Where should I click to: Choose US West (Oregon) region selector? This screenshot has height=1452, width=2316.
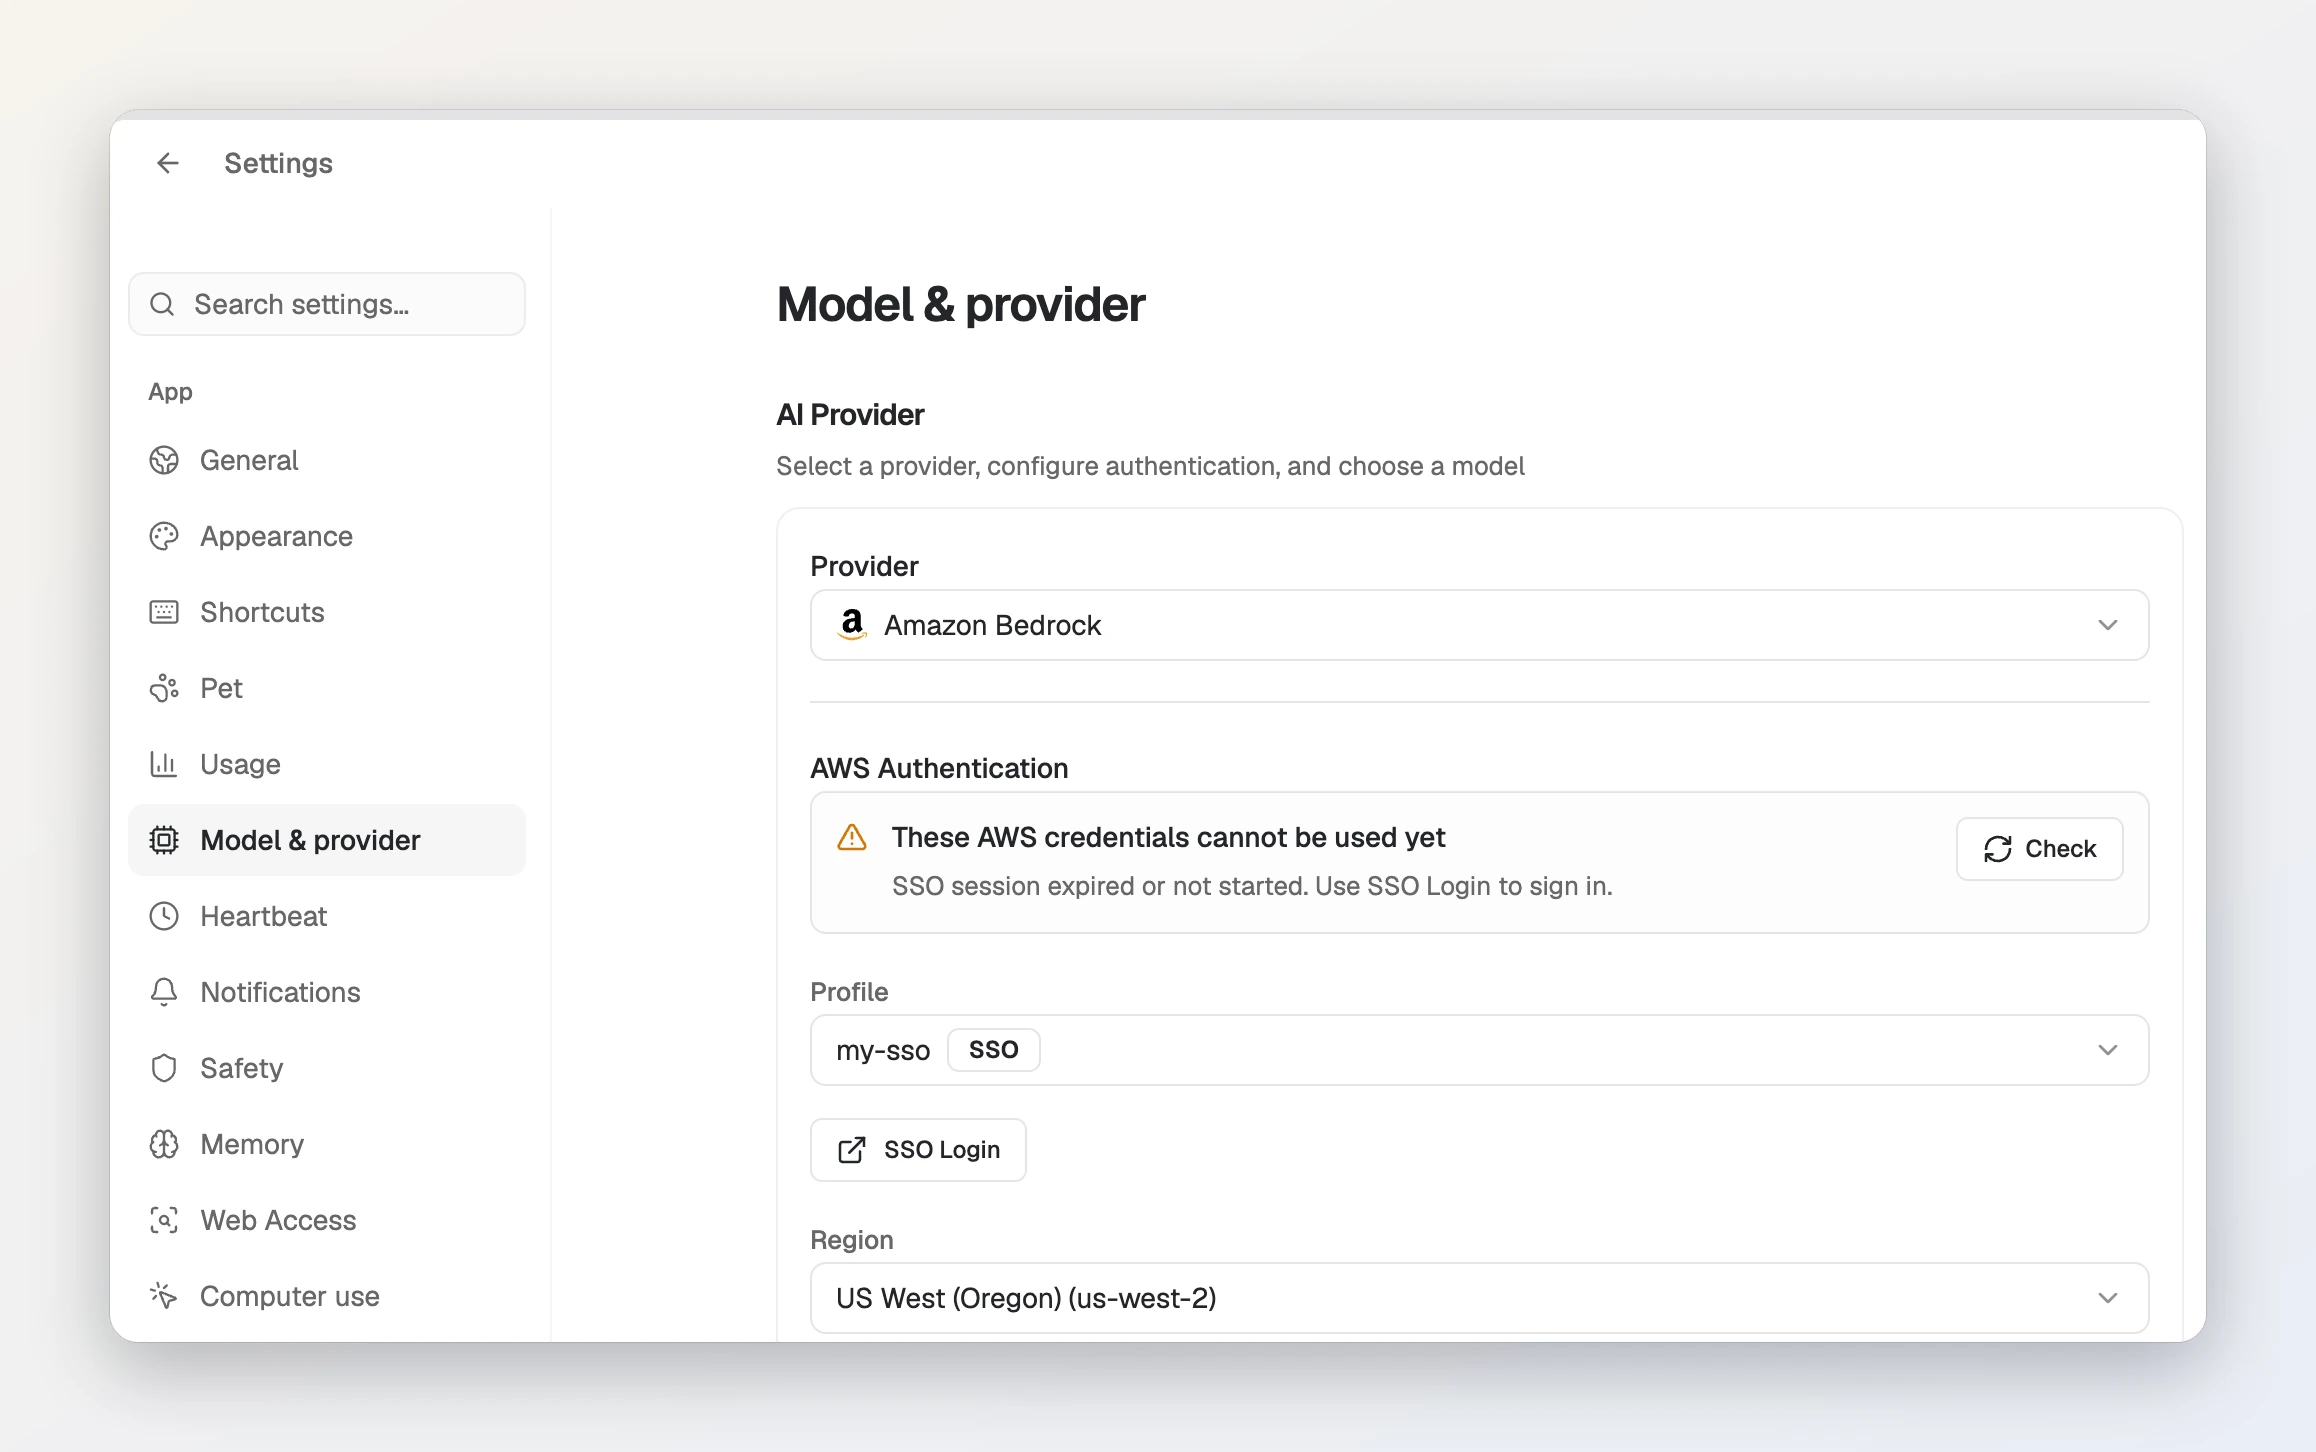click(x=1479, y=1298)
